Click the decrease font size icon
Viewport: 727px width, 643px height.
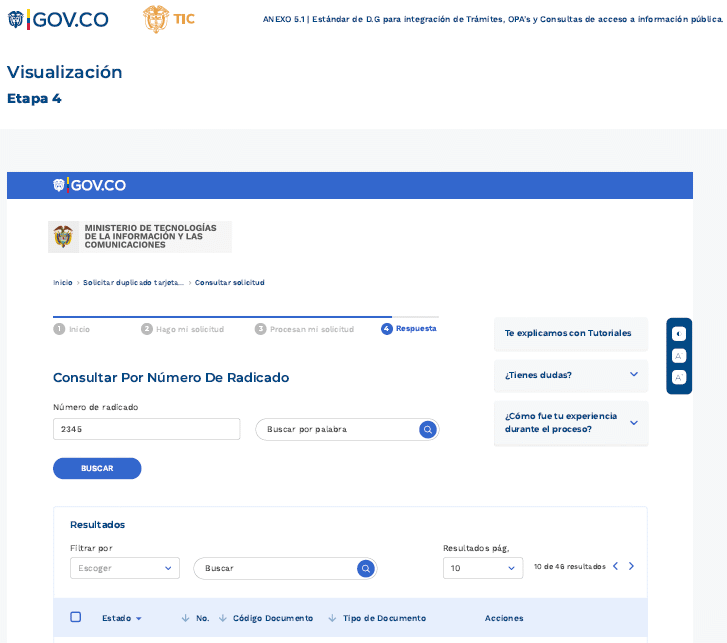coord(679,356)
